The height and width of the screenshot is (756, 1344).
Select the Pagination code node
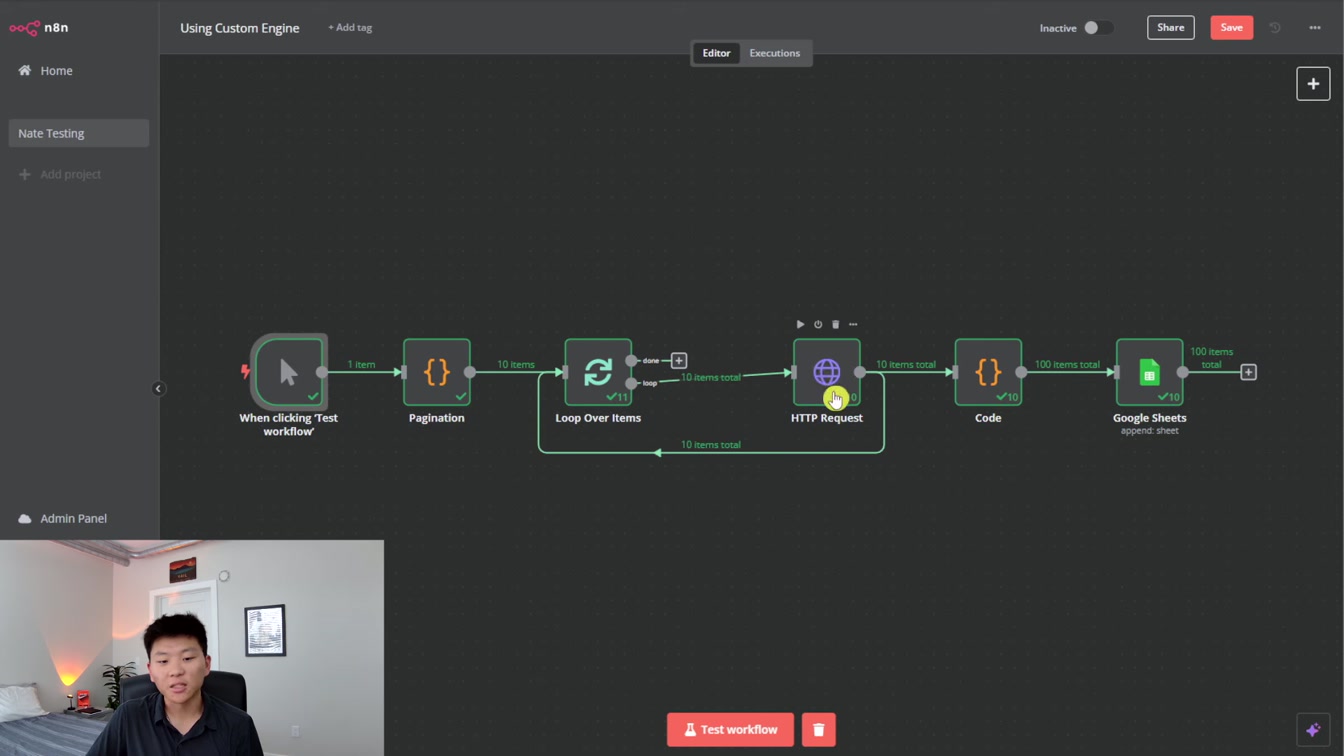click(x=437, y=372)
